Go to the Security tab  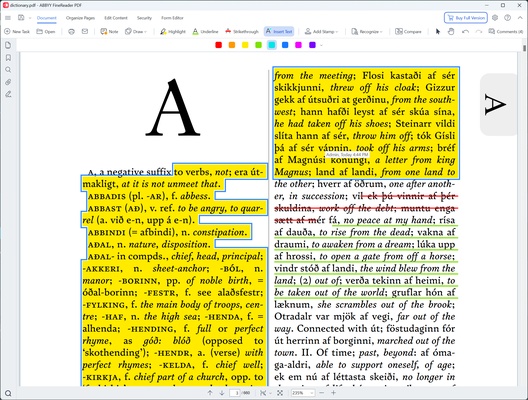click(x=144, y=18)
